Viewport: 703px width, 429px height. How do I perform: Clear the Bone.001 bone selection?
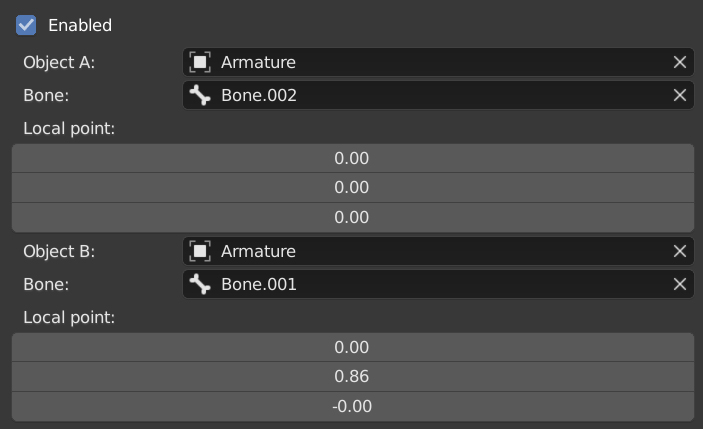(x=680, y=284)
